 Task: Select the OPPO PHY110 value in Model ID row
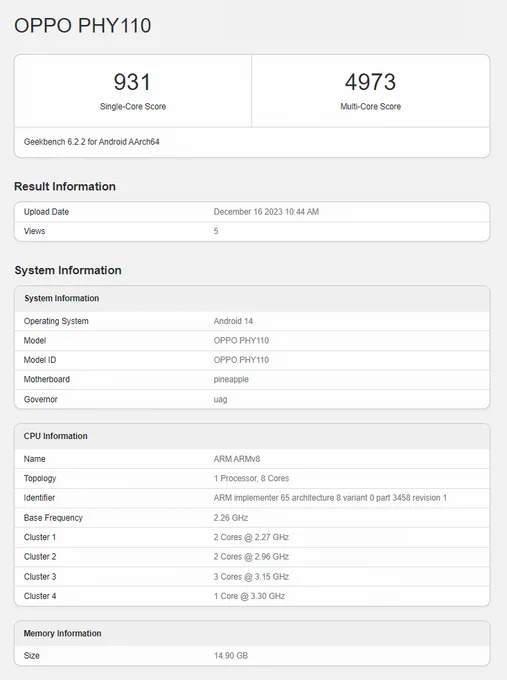click(241, 360)
